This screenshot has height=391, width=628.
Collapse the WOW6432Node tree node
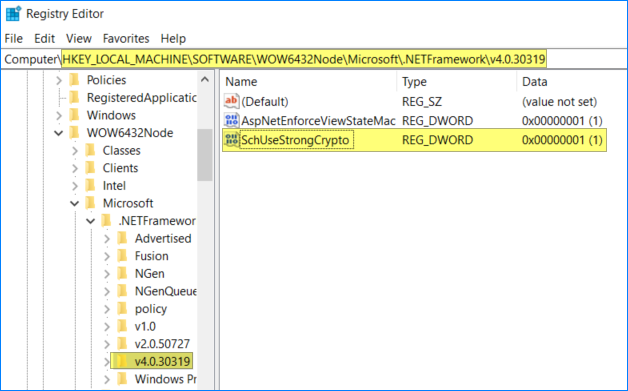59,133
